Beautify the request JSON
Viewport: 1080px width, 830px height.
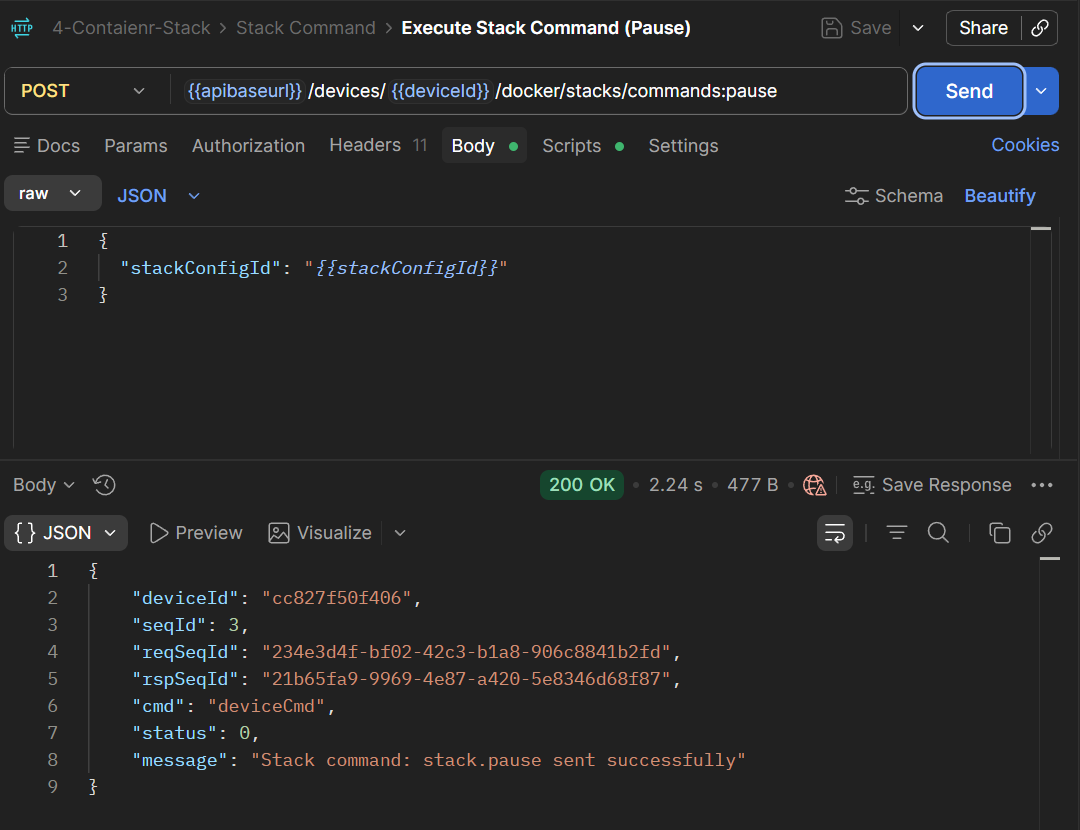point(999,196)
